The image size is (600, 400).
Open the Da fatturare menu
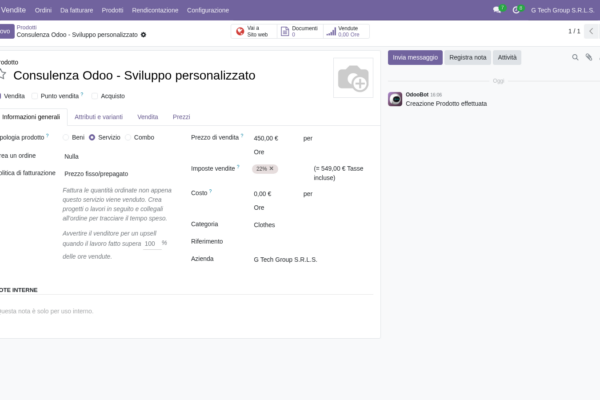(x=77, y=10)
